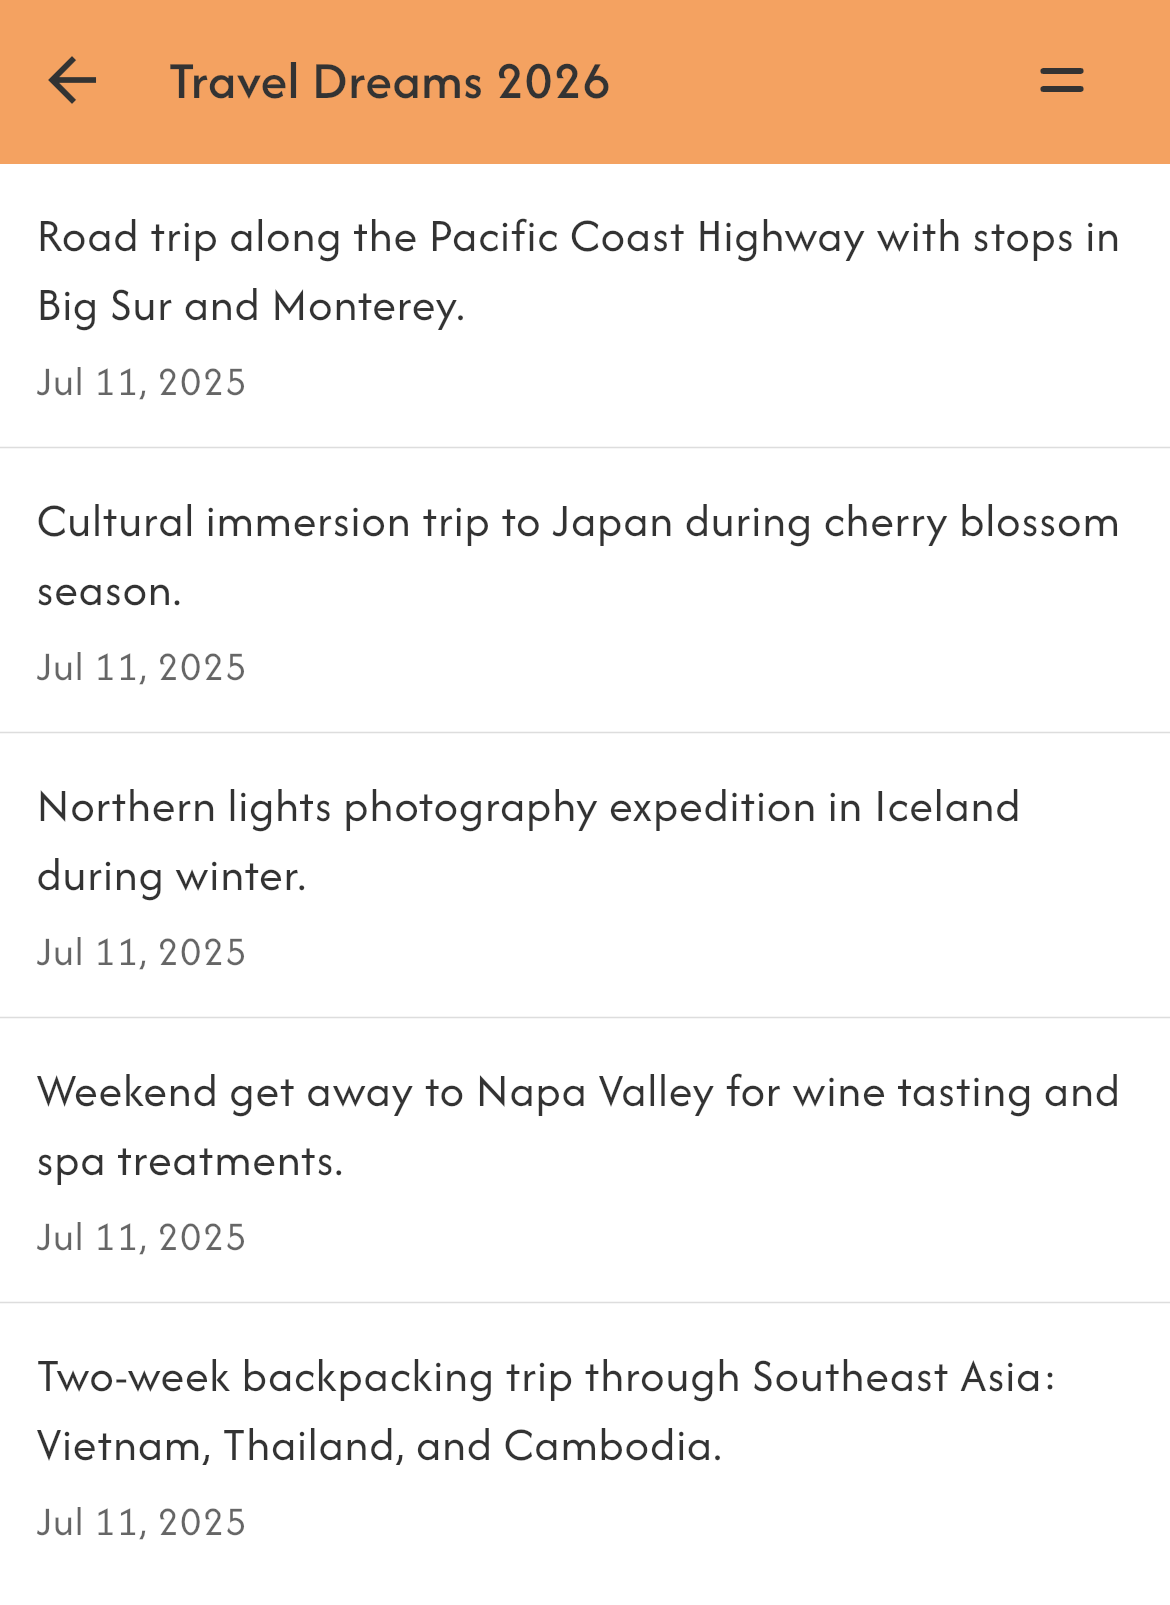Click the date under the Japan trip note
Viewport: 1170px width, 1605px height.
[x=141, y=668]
